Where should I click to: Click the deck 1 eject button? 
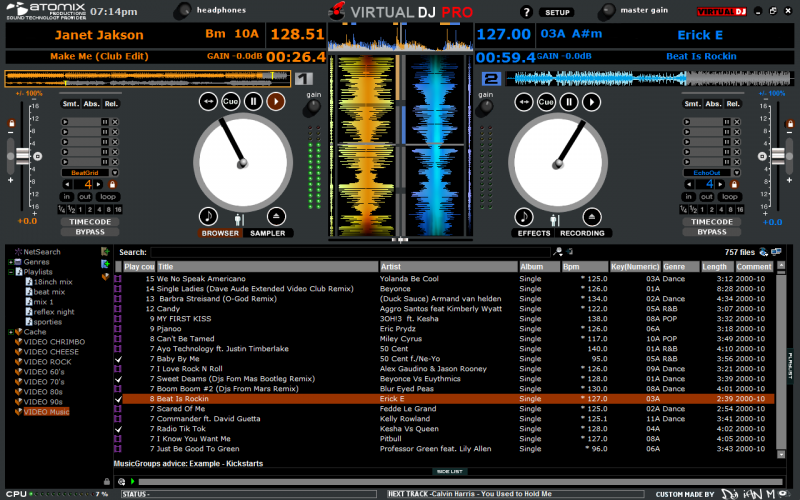(x=276, y=216)
